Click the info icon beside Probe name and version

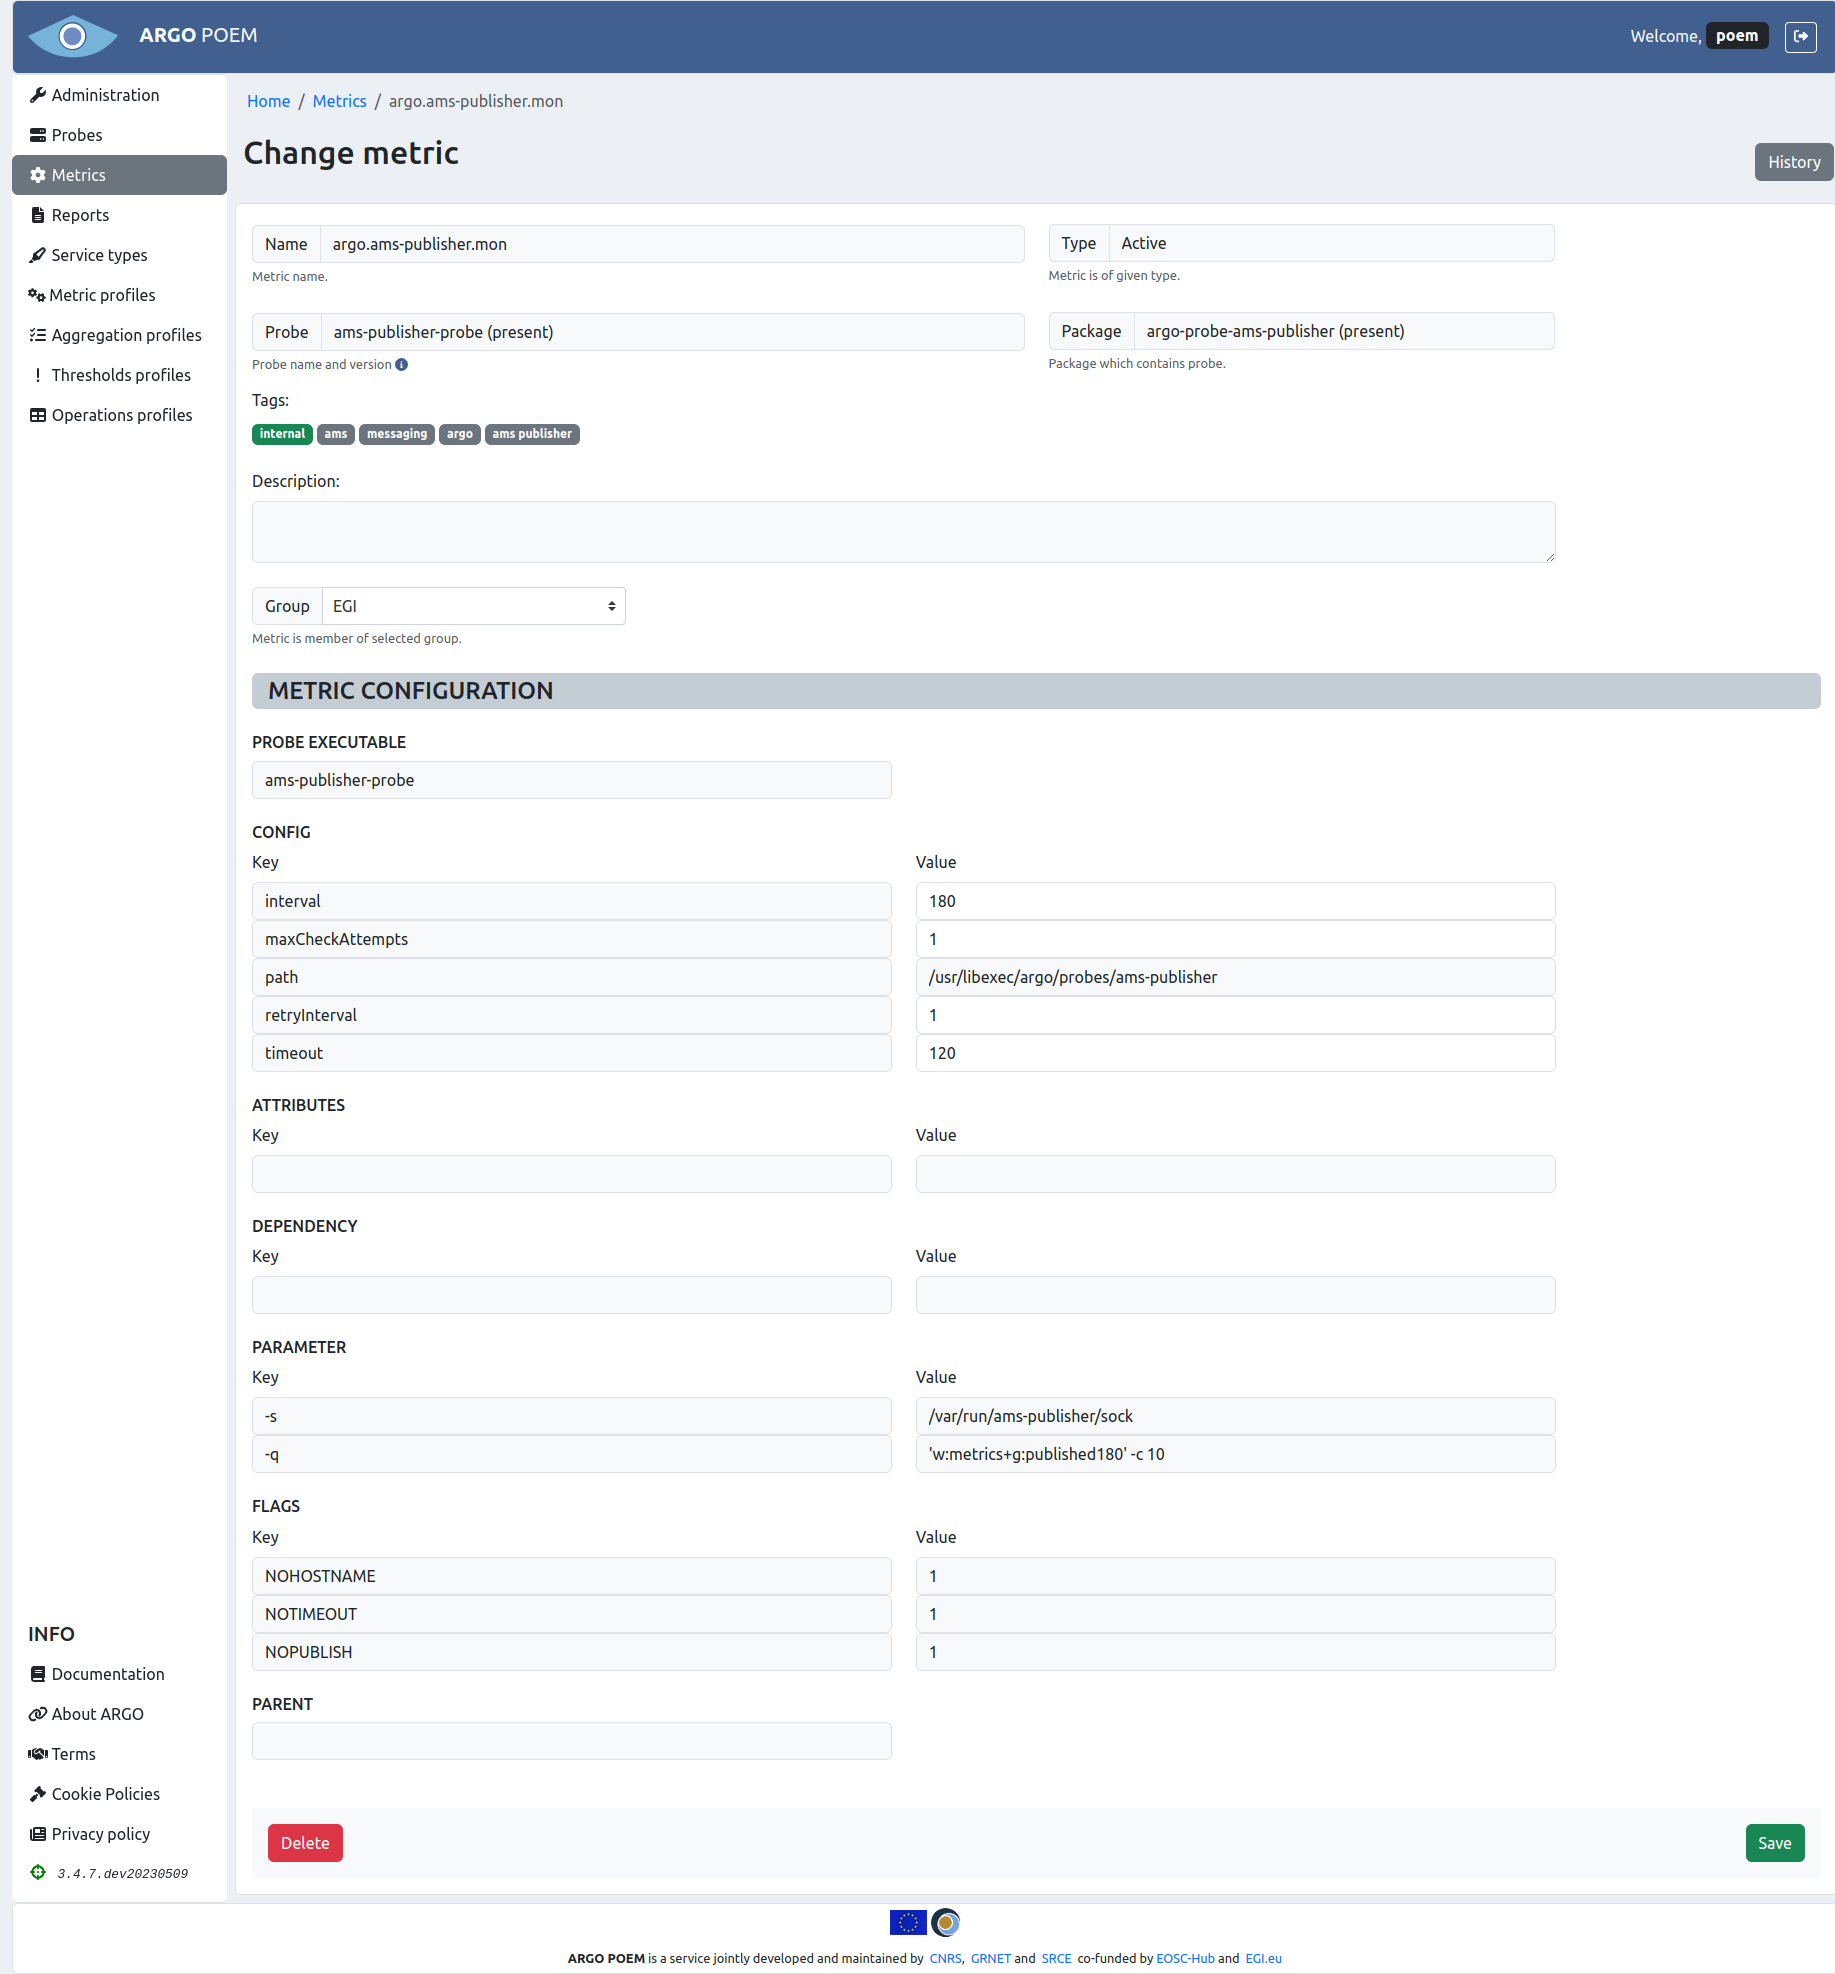click(x=402, y=365)
